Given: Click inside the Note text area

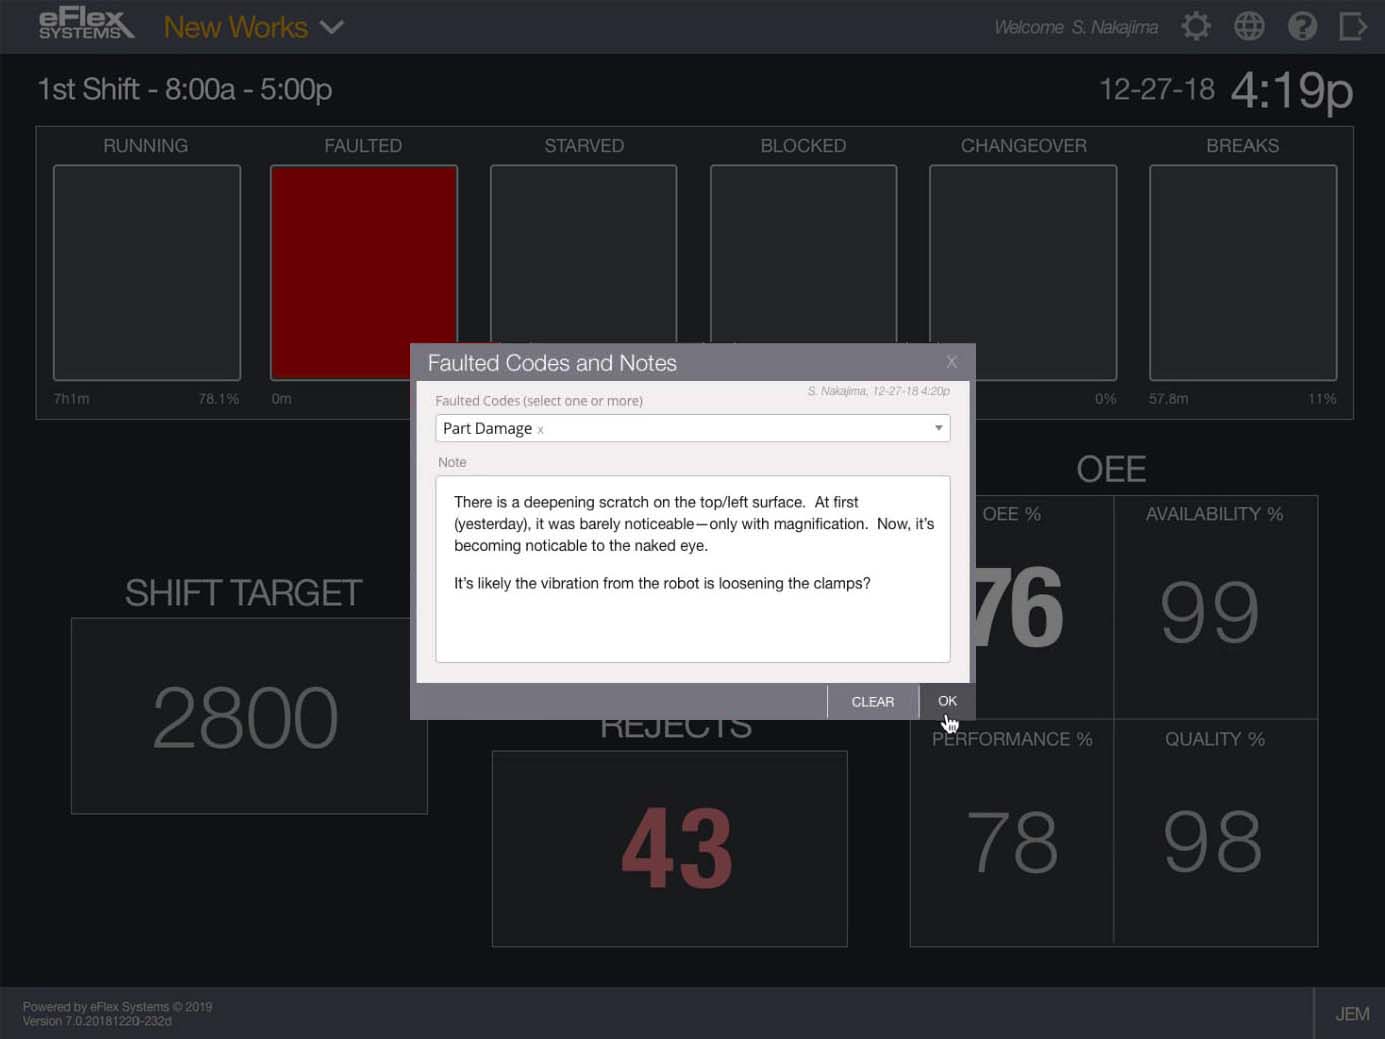Looking at the screenshot, I should (x=692, y=570).
